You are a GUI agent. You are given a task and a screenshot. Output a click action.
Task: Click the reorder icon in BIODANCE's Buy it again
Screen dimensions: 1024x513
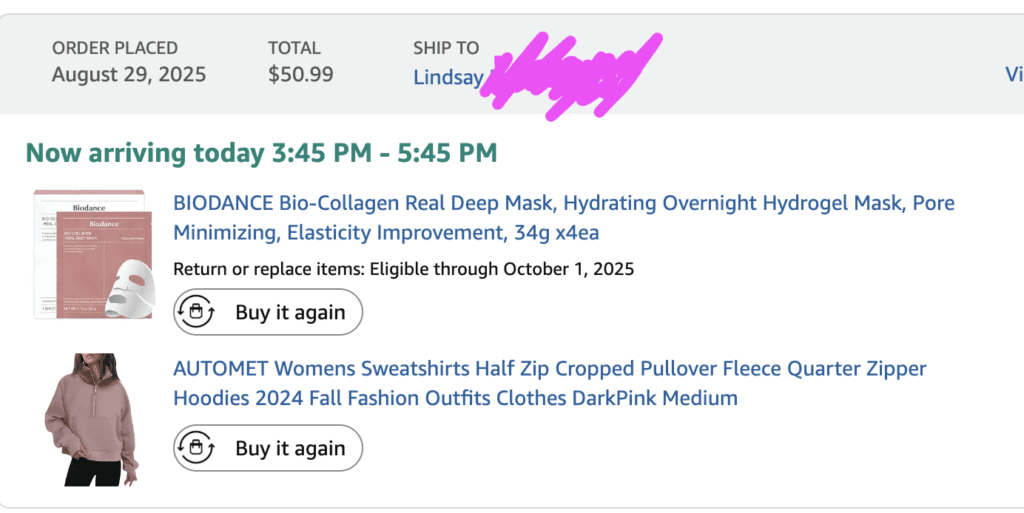tap(196, 312)
